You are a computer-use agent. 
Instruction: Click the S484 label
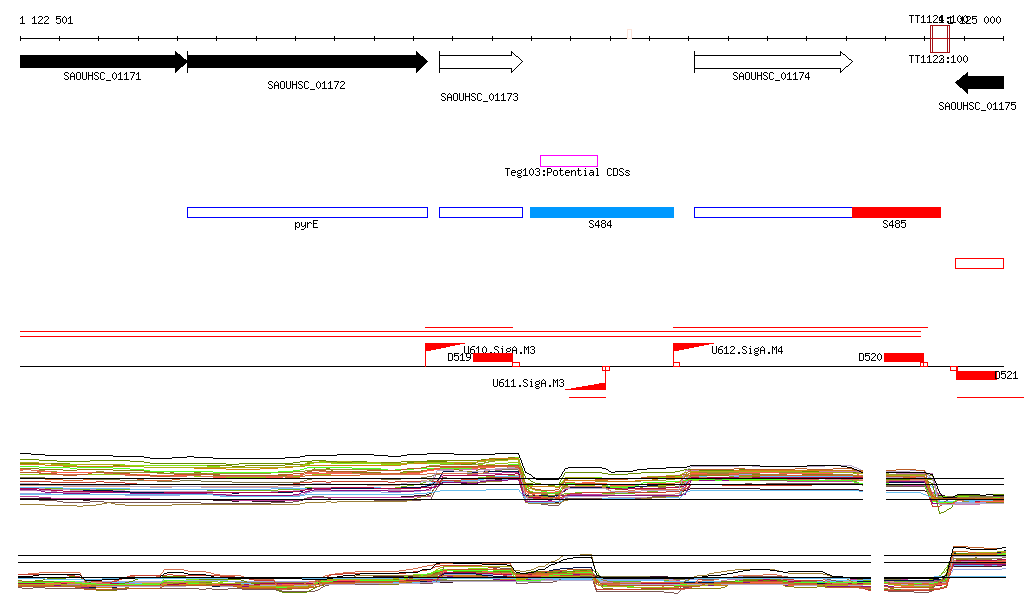600,225
